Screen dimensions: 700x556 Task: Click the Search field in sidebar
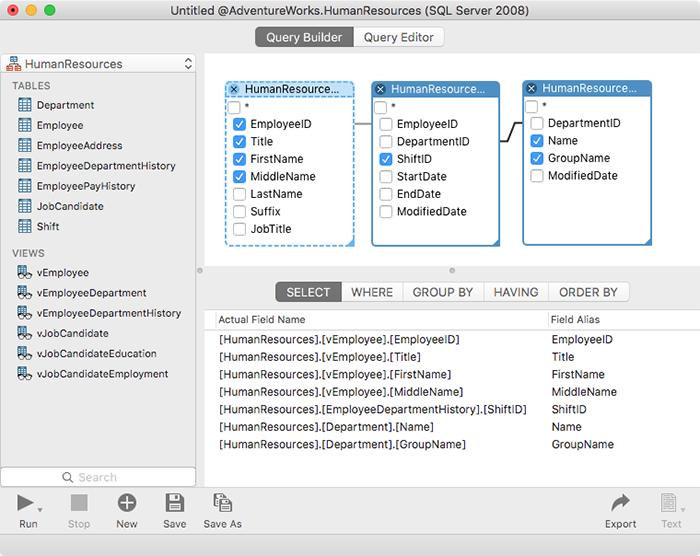(98, 477)
